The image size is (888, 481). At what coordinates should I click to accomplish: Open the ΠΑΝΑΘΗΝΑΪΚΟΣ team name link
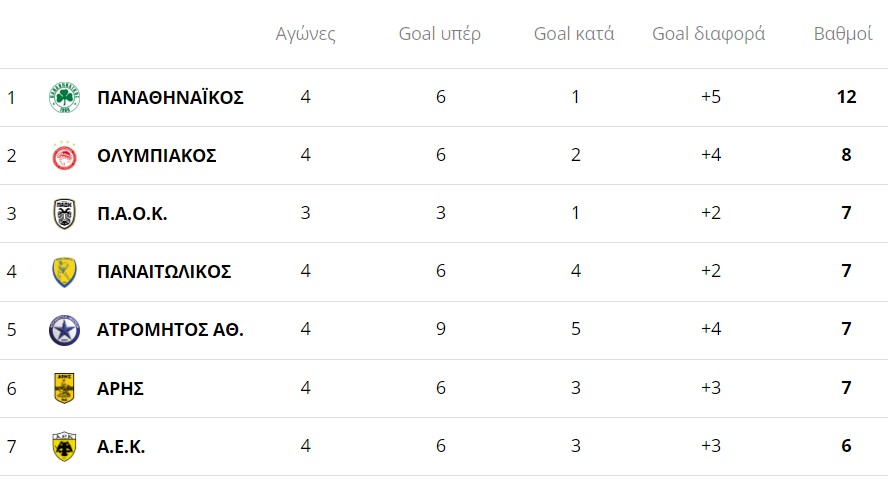(x=170, y=98)
